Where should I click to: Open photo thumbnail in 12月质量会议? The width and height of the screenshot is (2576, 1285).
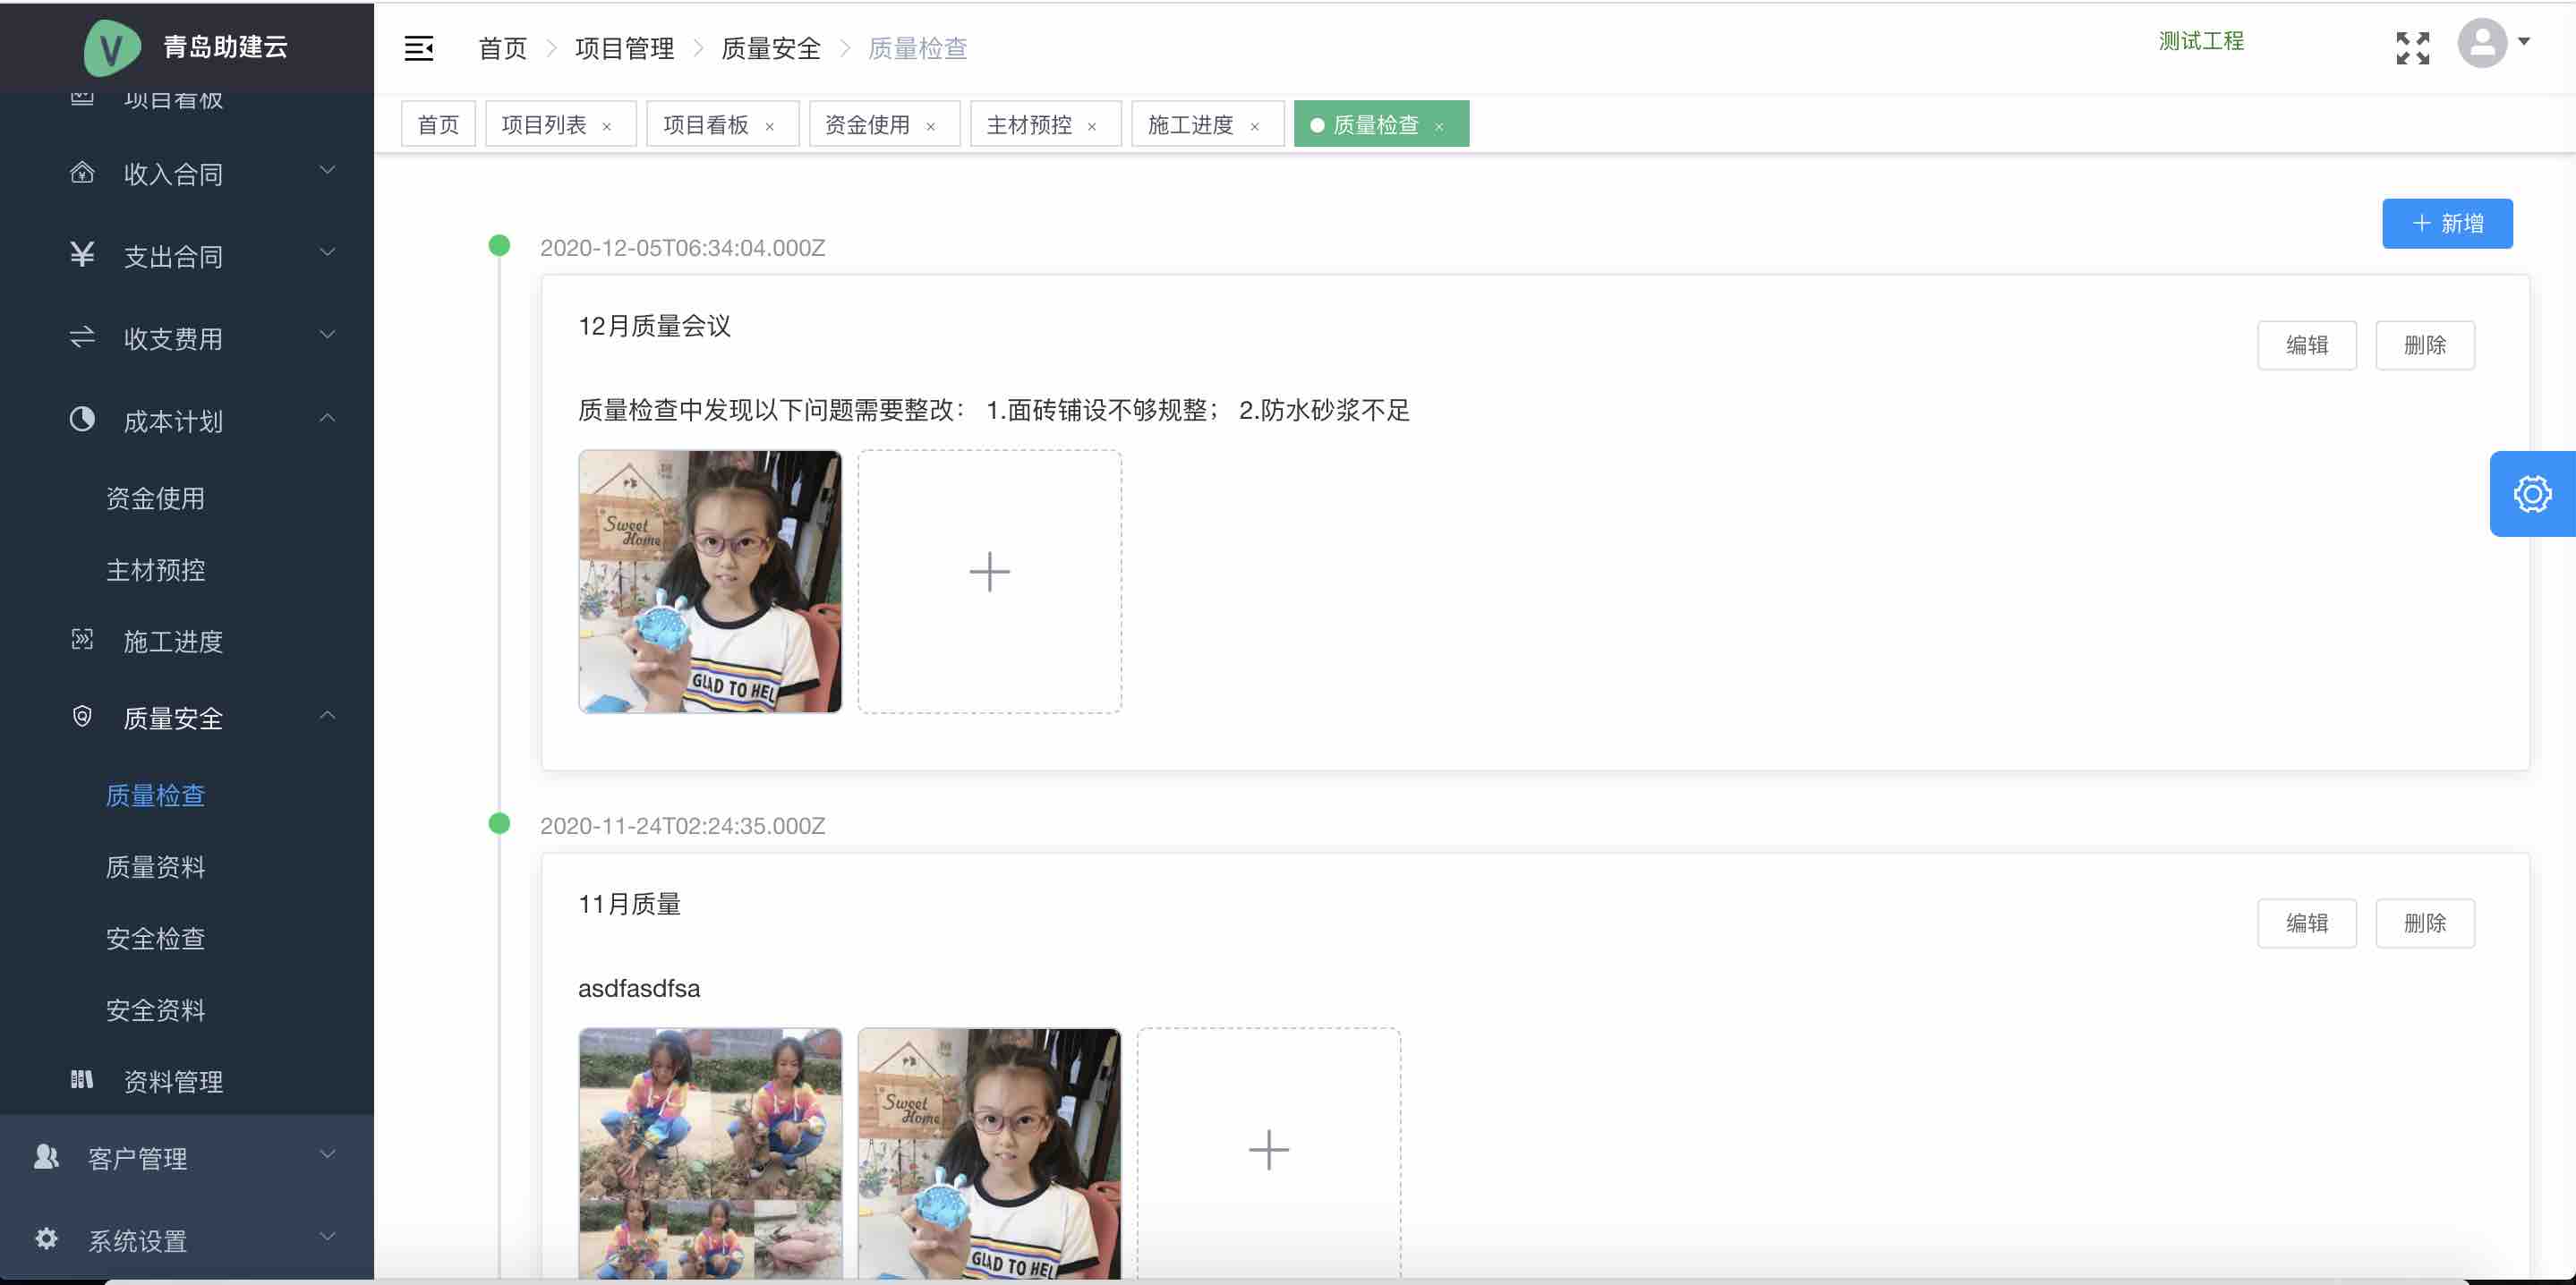click(x=710, y=581)
